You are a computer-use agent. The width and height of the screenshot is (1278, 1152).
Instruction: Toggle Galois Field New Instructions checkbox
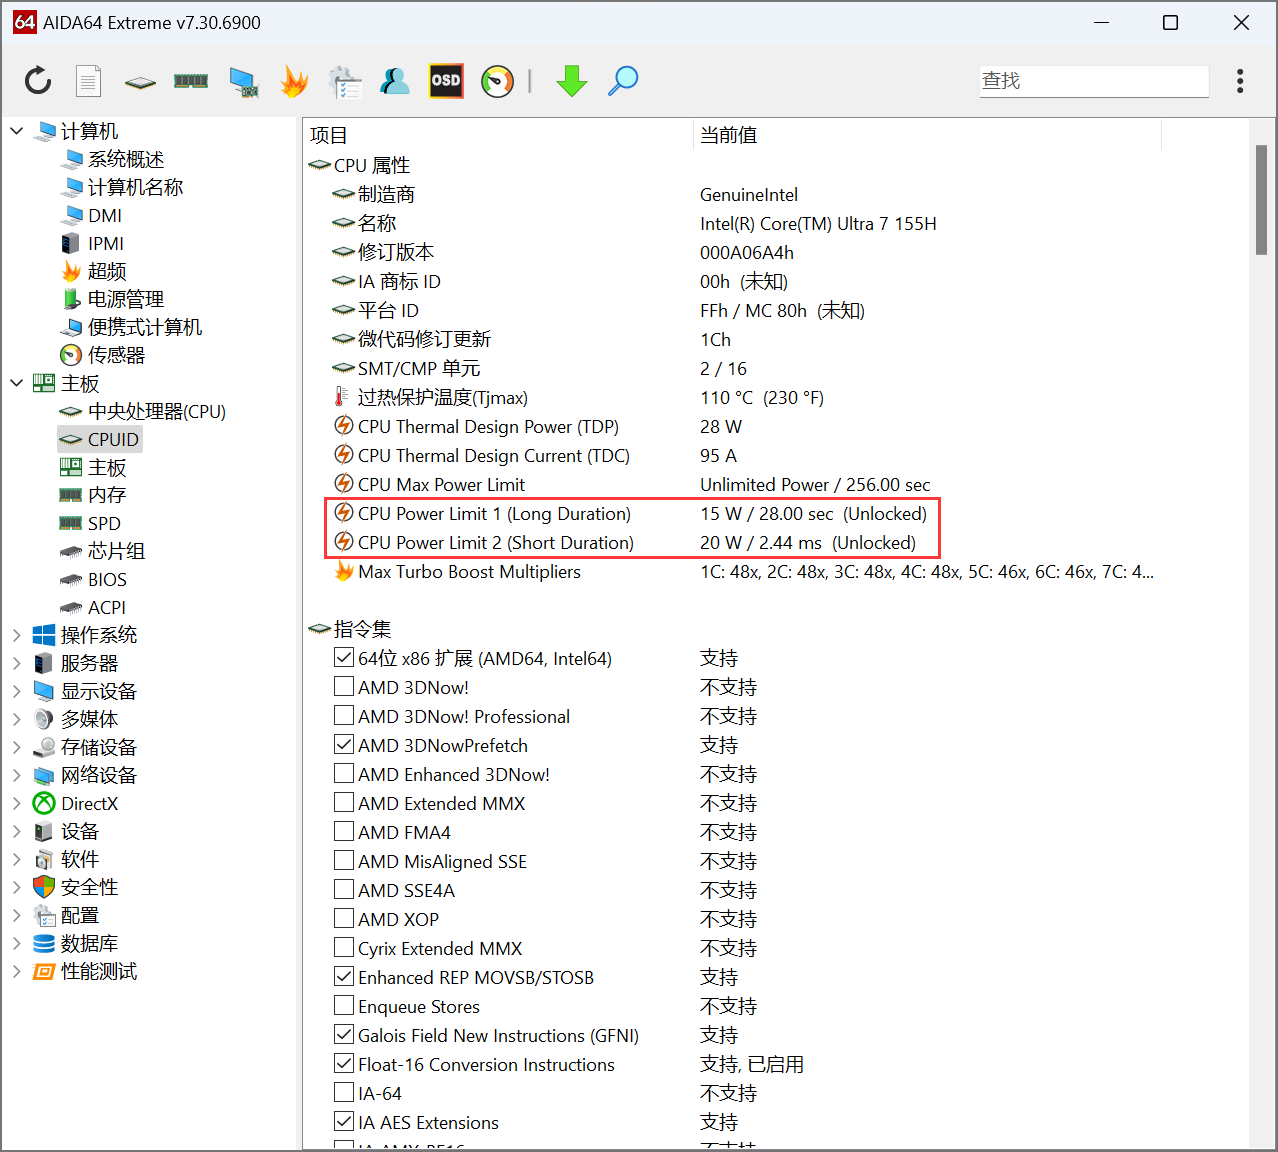[x=344, y=1034]
